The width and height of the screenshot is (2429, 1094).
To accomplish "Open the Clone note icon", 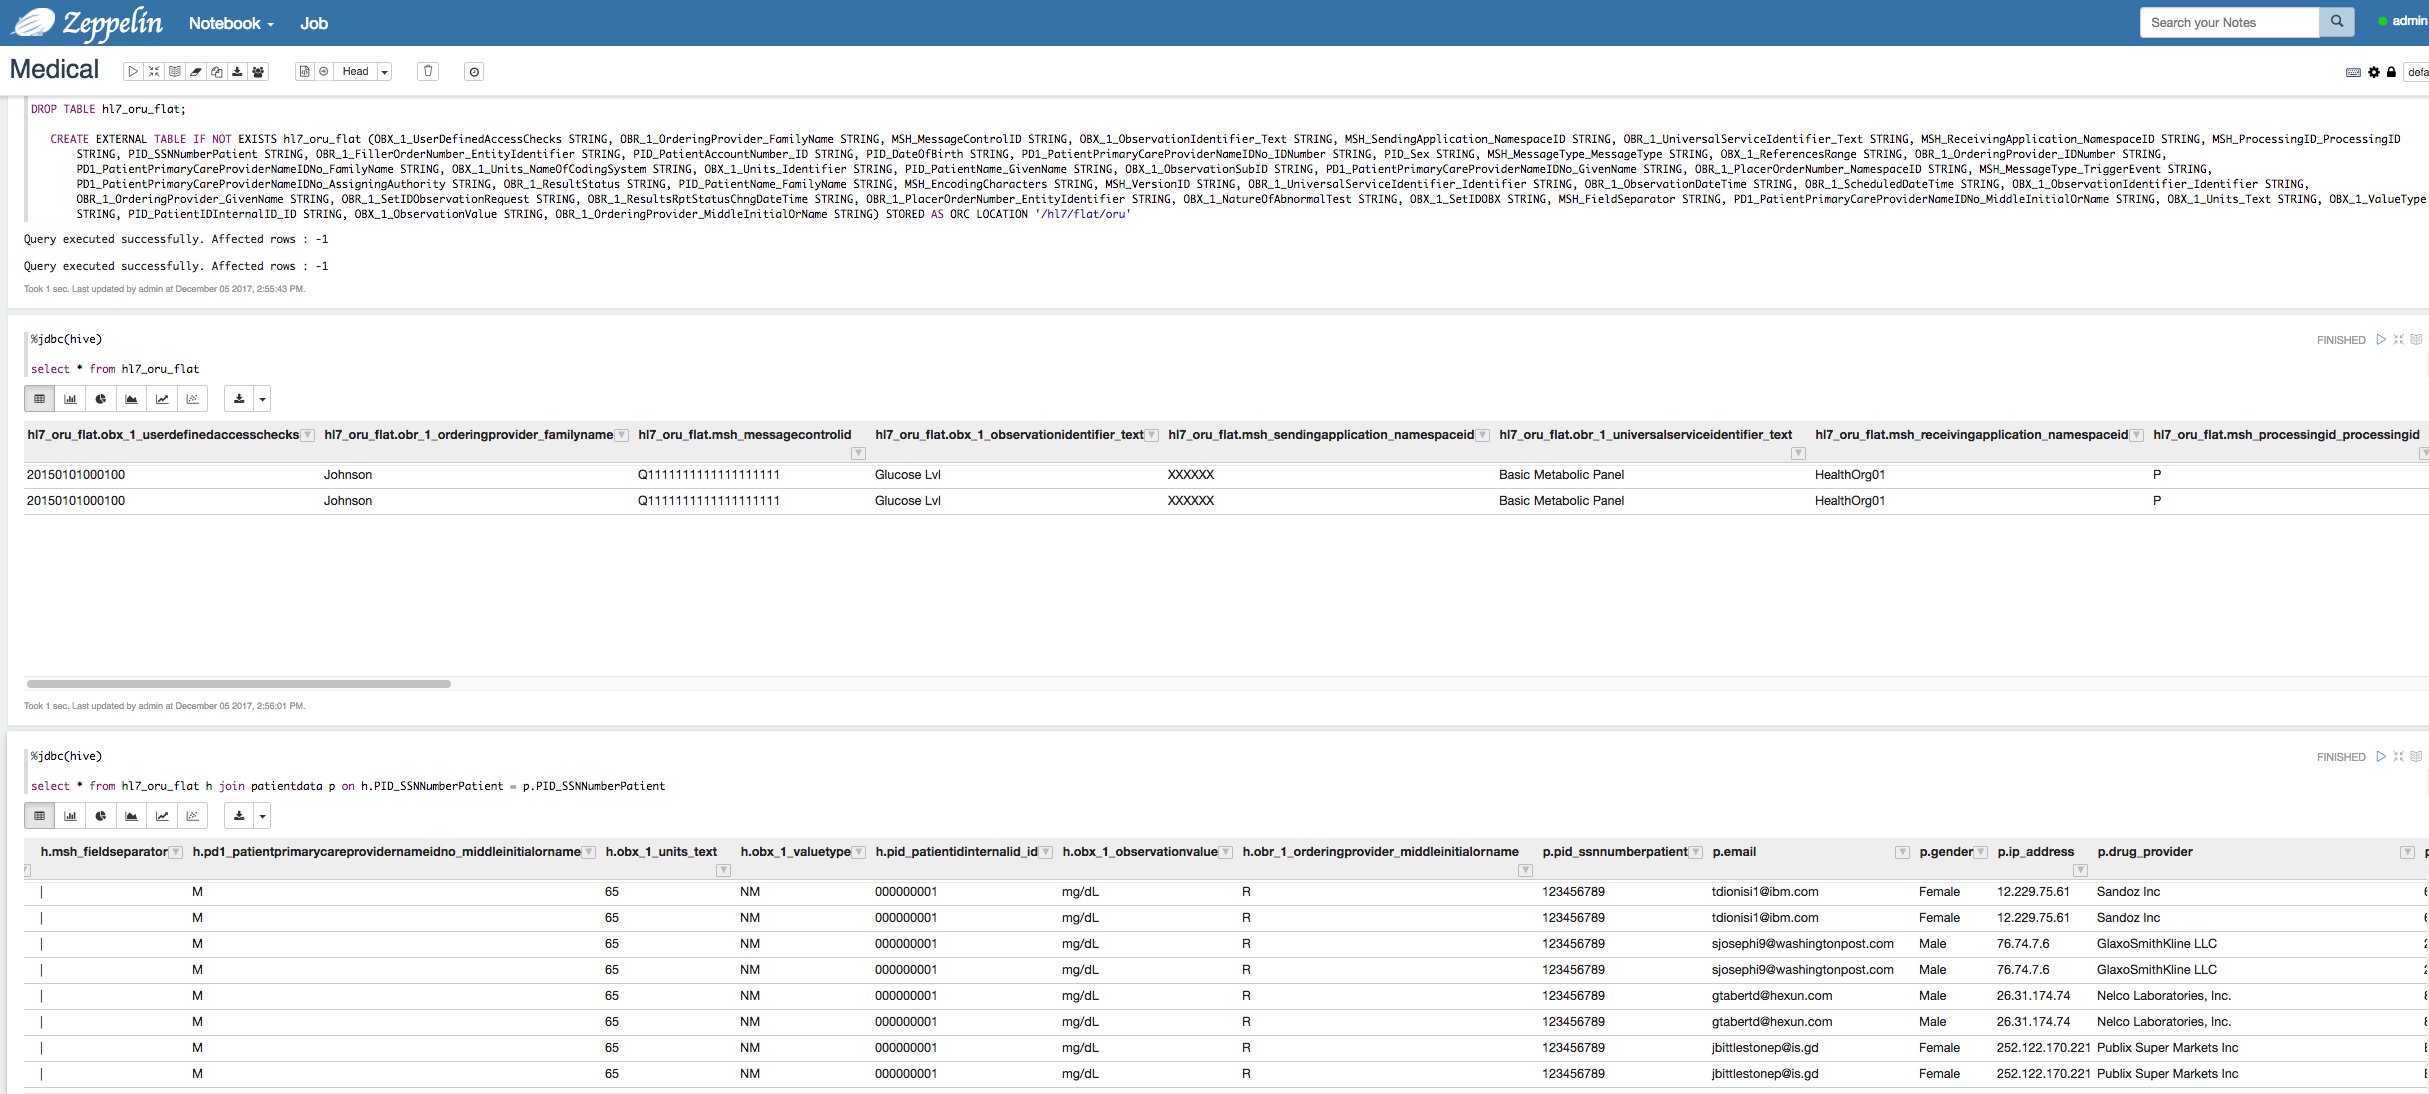I will coord(217,71).
